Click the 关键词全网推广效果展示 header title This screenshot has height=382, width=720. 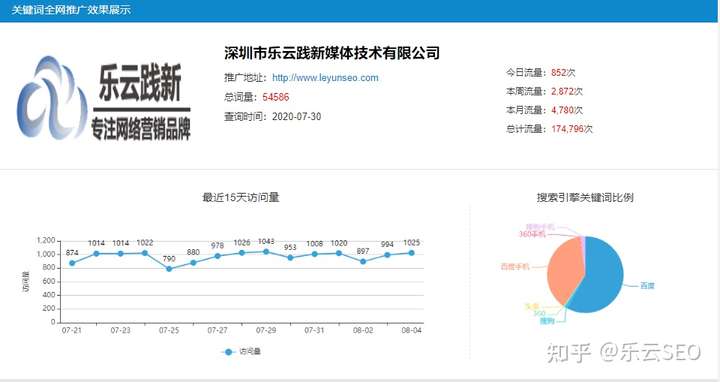[x=71, y=10]
